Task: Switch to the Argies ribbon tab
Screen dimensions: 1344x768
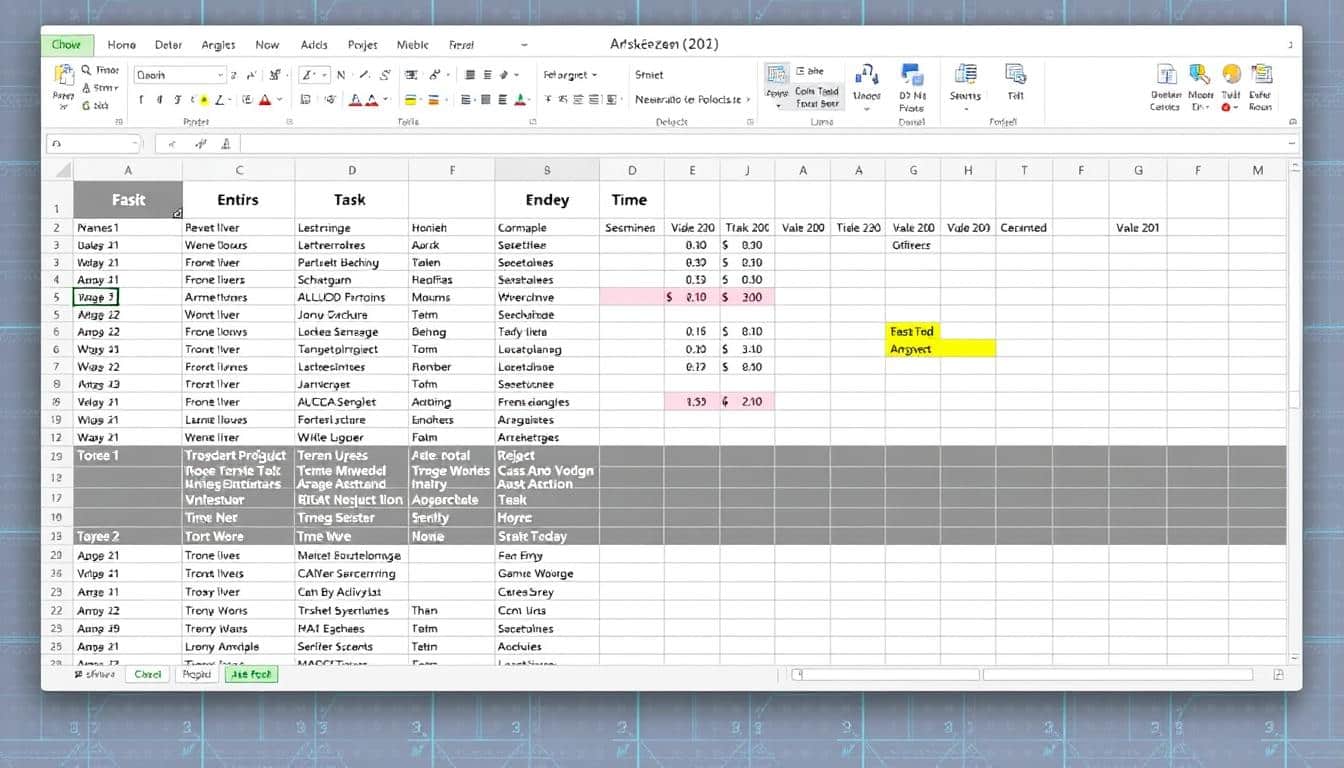Action: [219, 45]
